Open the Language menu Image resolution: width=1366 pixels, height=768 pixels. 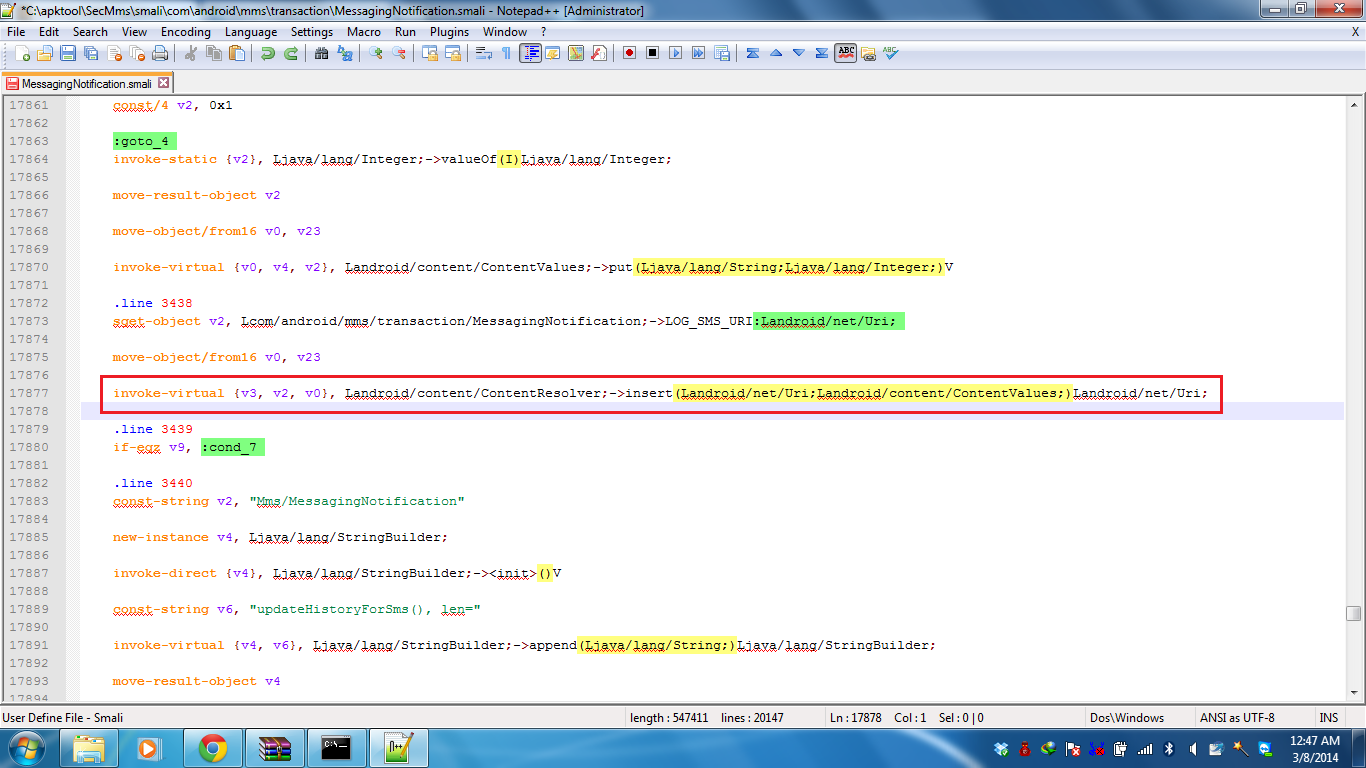(x=251, y=32)
